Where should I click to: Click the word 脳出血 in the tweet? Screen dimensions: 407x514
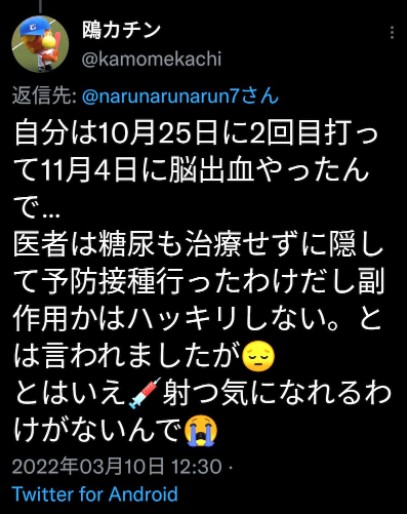[x=210, y=171]
